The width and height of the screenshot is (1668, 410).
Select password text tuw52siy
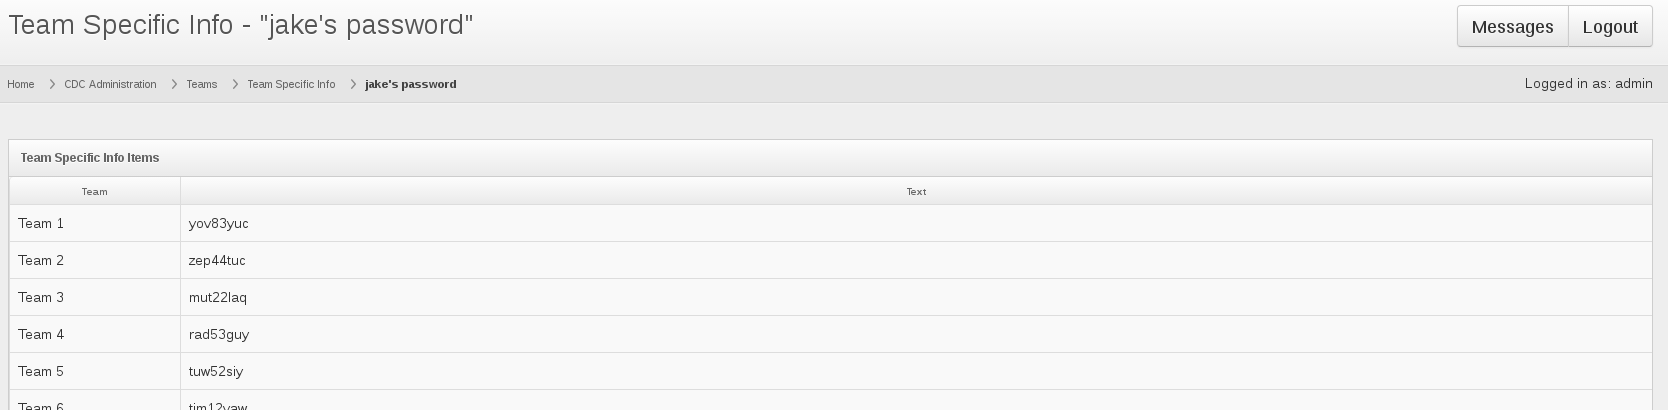tap(216, 371)
